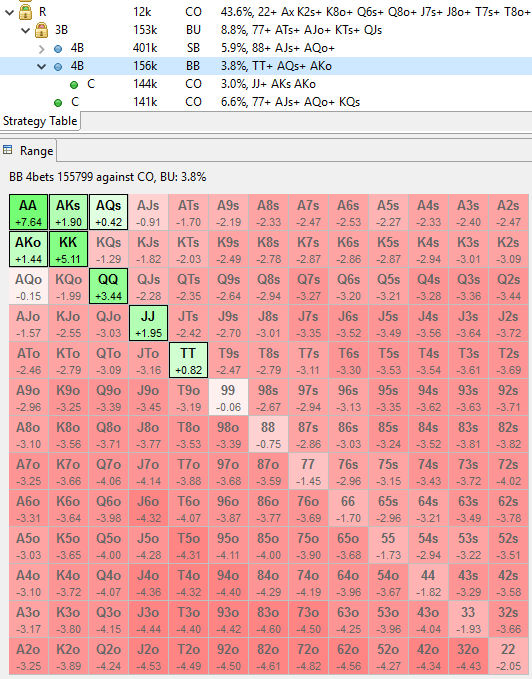Collapse the R 12k CO tree row

[9, 12]
